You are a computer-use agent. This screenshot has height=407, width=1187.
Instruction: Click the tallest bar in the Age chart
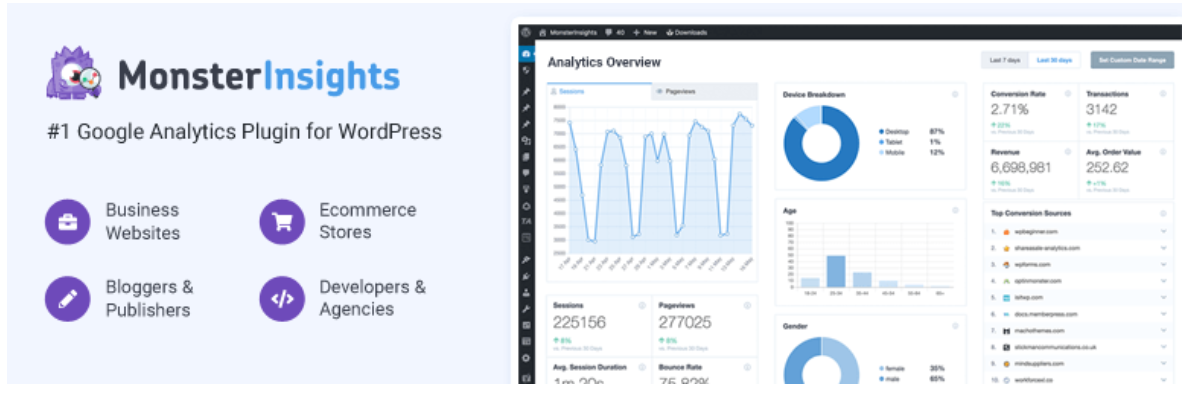[836, 272]
